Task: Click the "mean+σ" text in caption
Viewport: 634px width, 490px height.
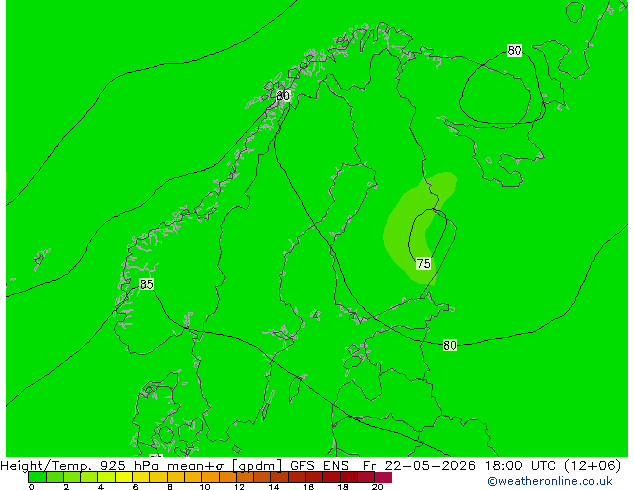Action: 197,466
